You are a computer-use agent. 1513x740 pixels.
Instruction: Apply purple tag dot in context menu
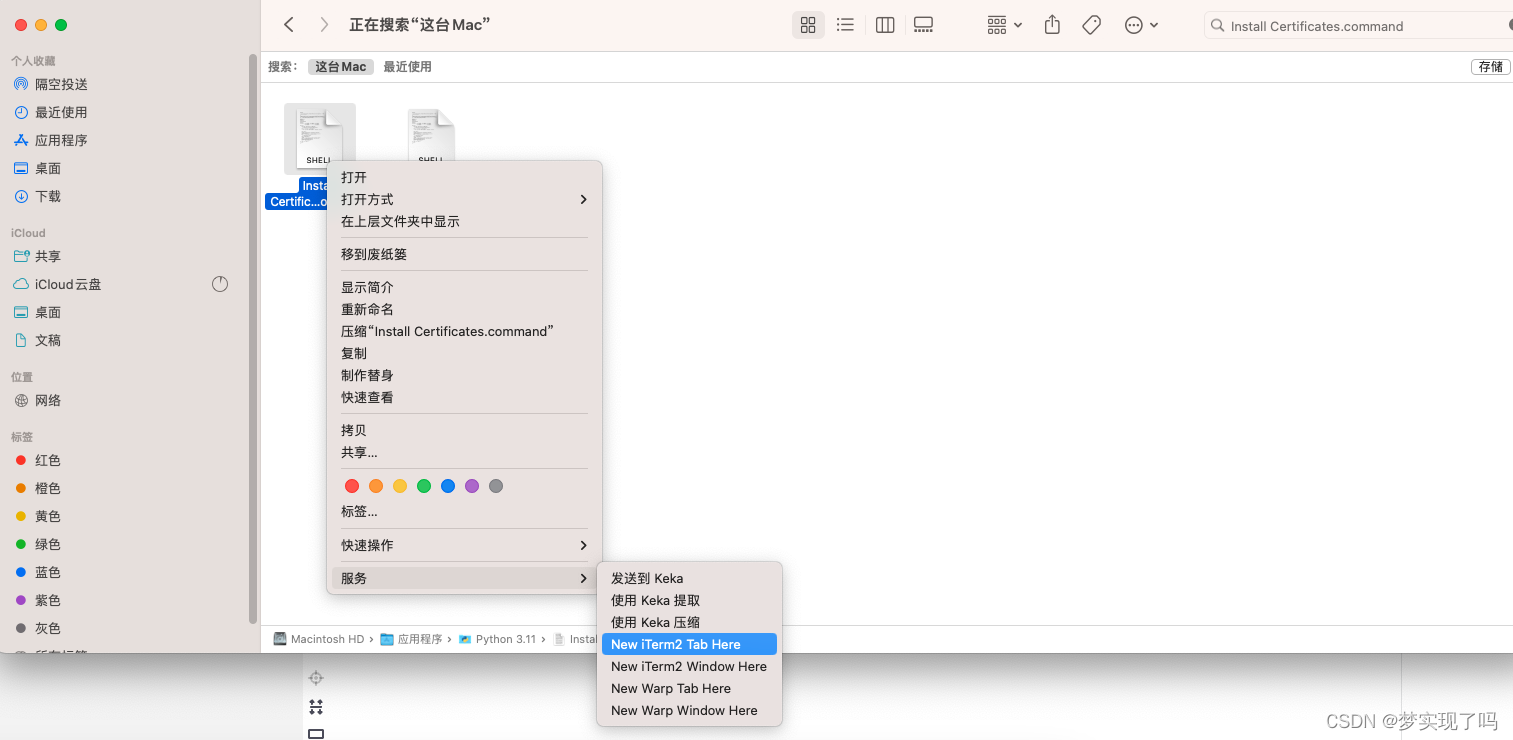point(472,486)
